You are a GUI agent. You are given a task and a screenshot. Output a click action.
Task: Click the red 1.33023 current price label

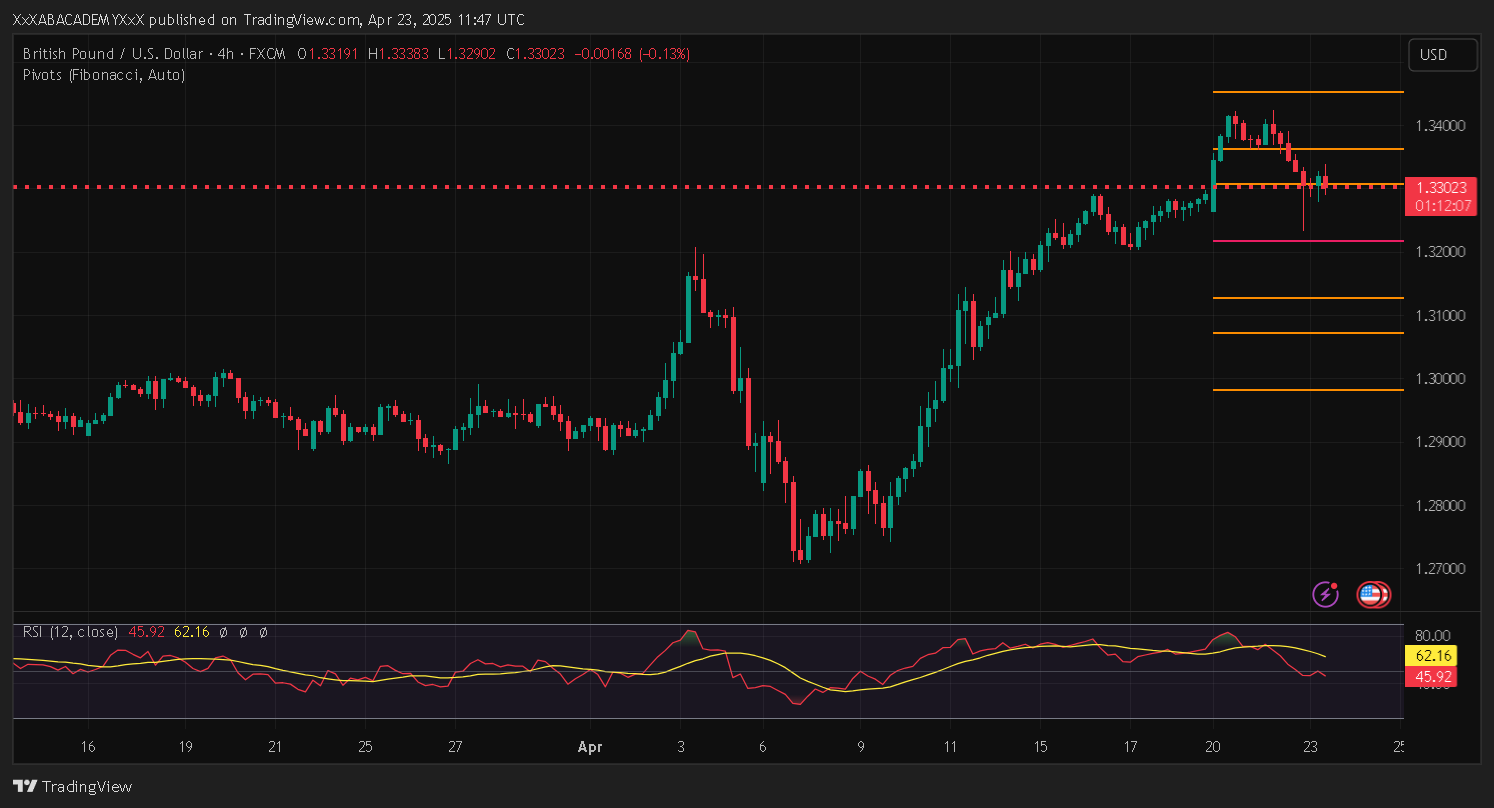pyautogui.click(x=1441, y=187)
